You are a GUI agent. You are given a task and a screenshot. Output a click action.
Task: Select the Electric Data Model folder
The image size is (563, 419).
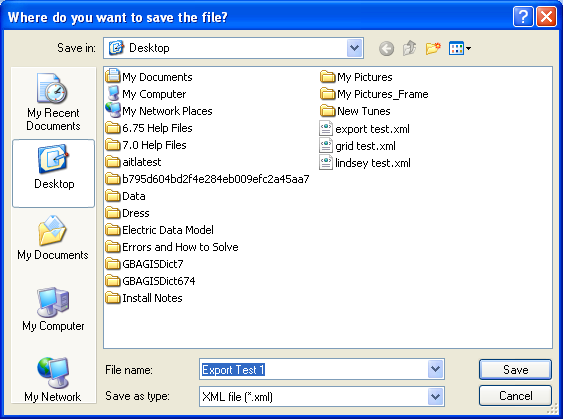coord(160,230)
